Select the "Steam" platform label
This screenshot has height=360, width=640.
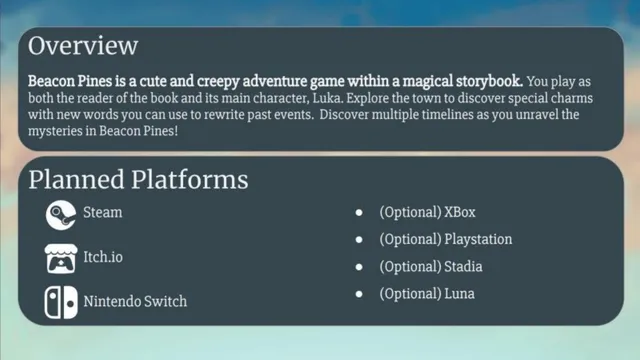(x=102, y=212)
